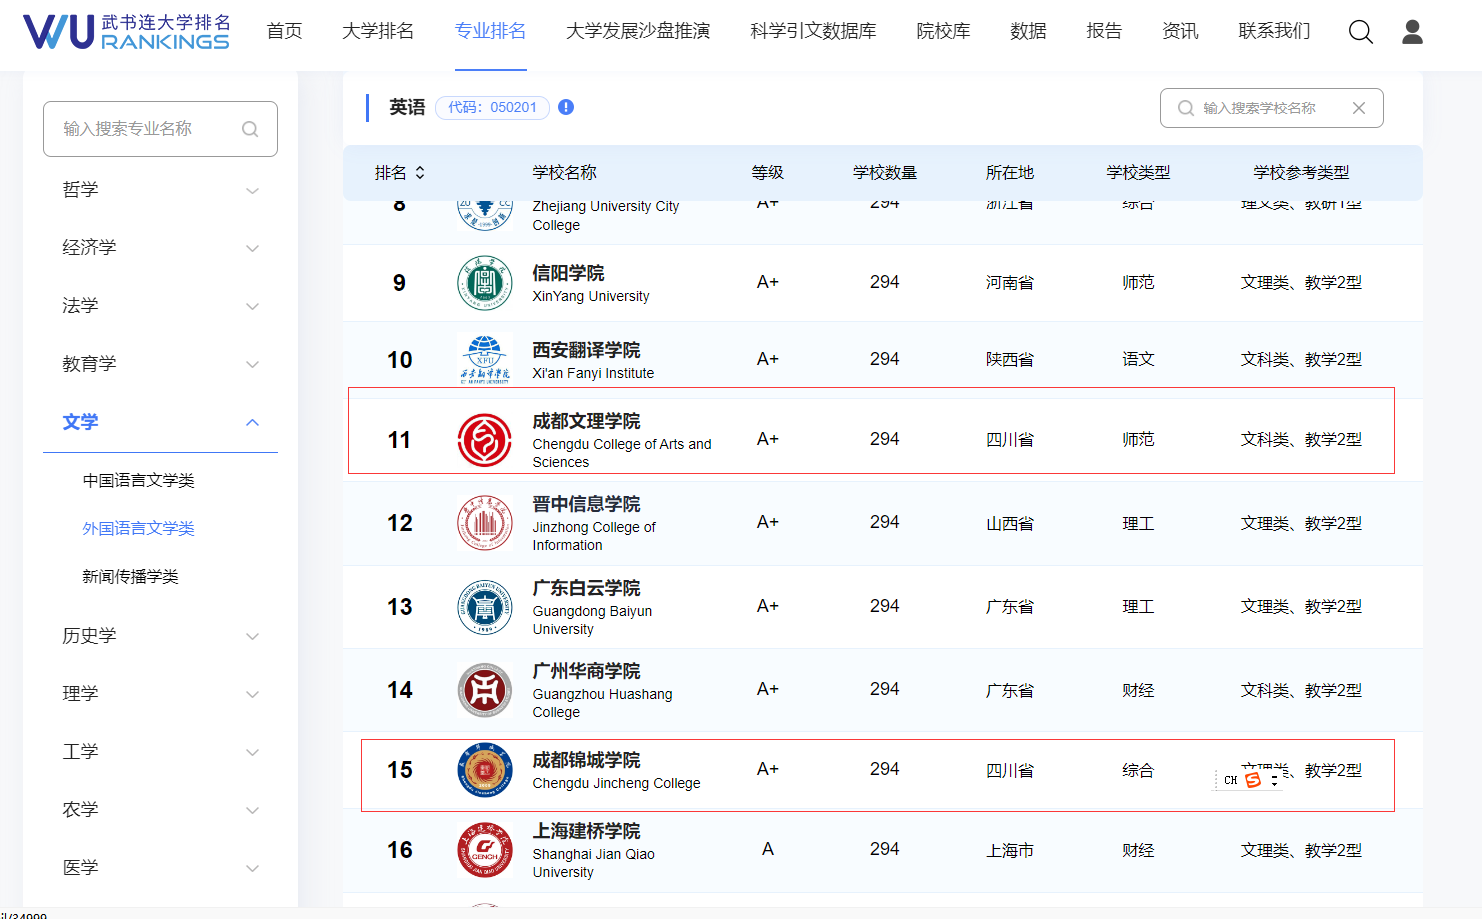Open the 西安翻译学院 school link

pyautogui.click(x=586, y=350)
